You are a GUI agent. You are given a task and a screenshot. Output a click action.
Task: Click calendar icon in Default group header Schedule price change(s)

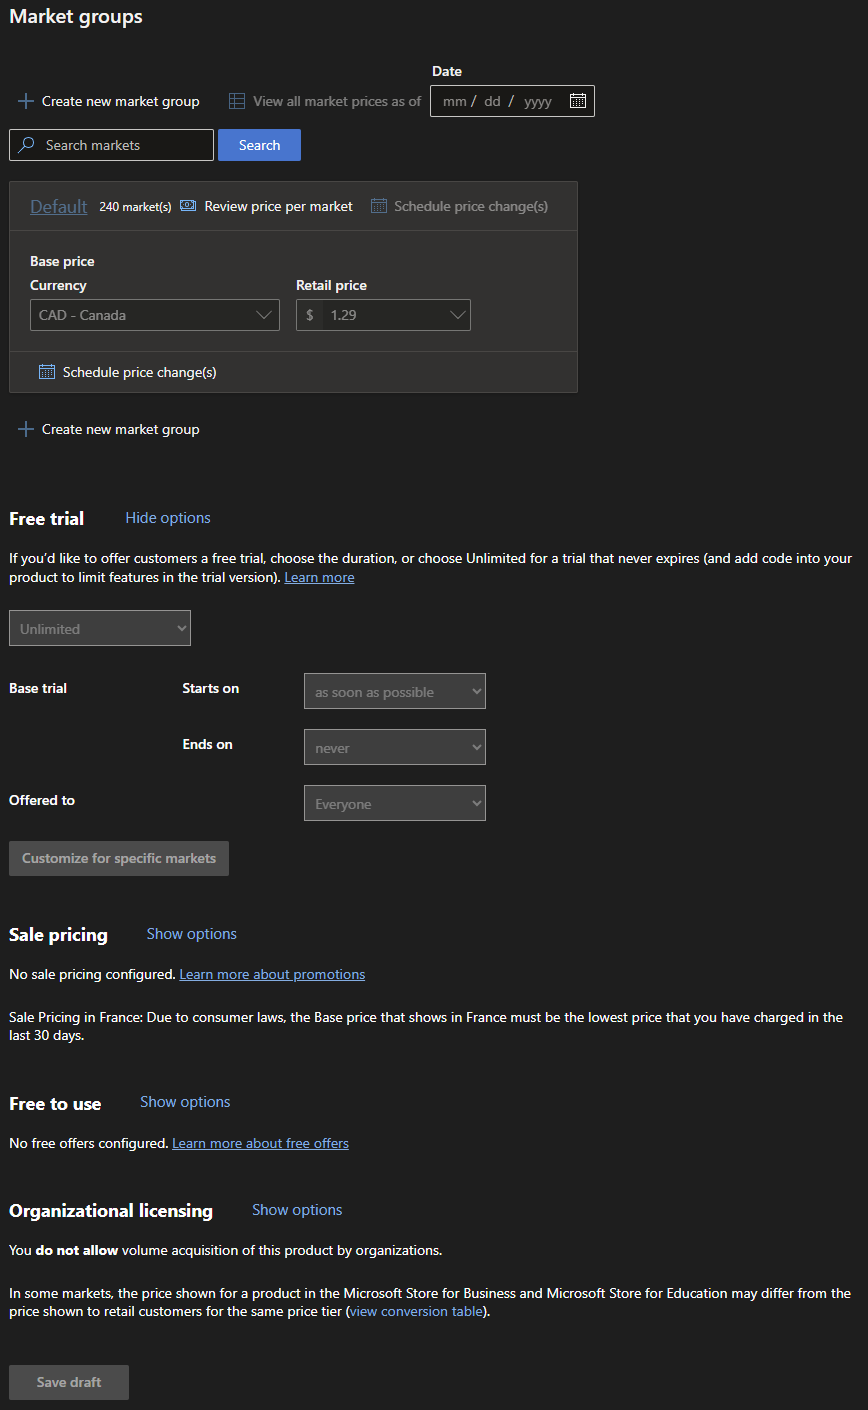pos(378,206)
